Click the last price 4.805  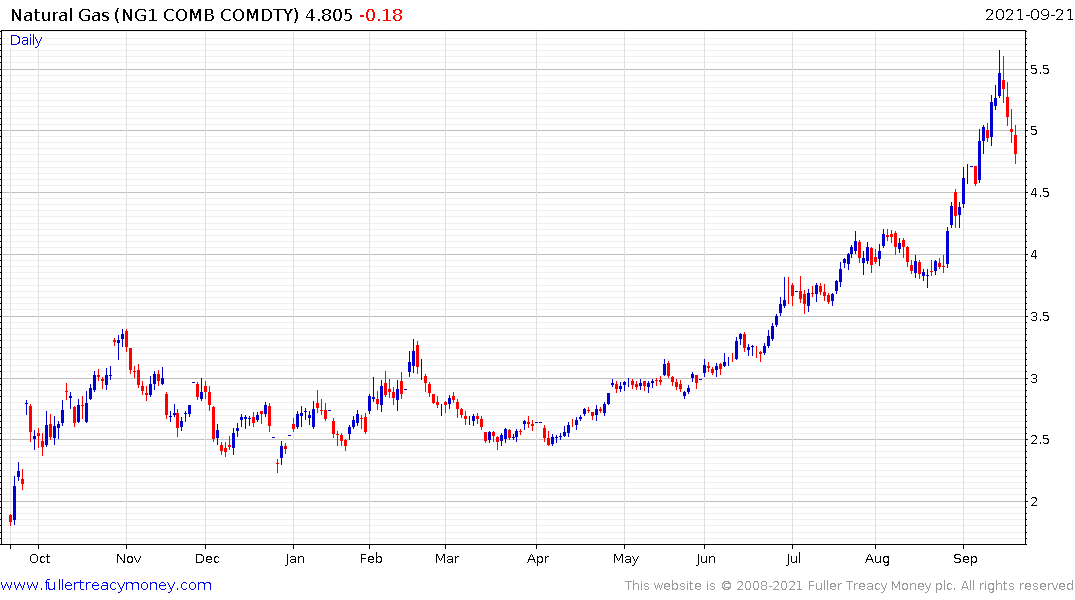click(329, 15)
